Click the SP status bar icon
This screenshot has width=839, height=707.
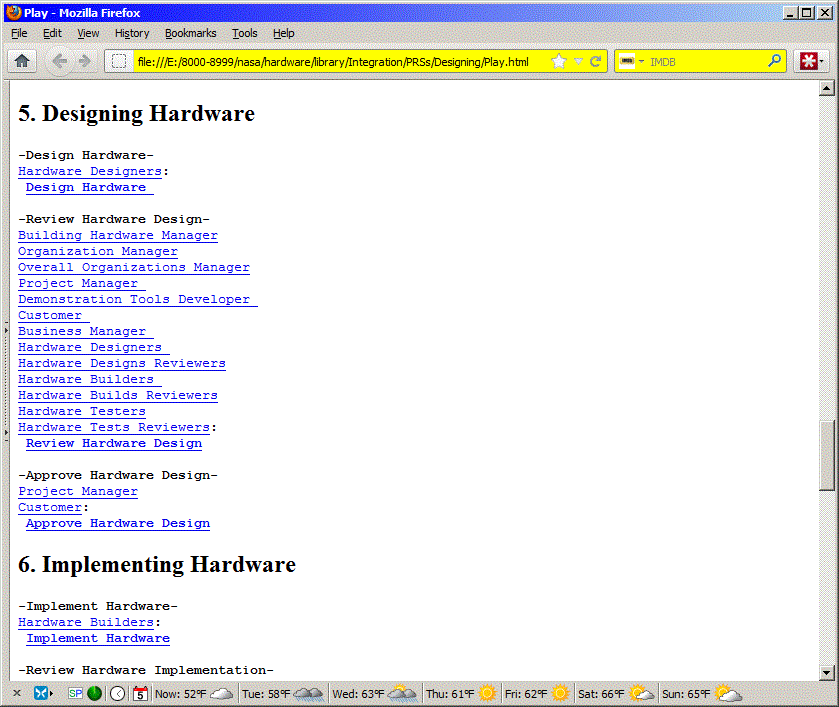75,694
